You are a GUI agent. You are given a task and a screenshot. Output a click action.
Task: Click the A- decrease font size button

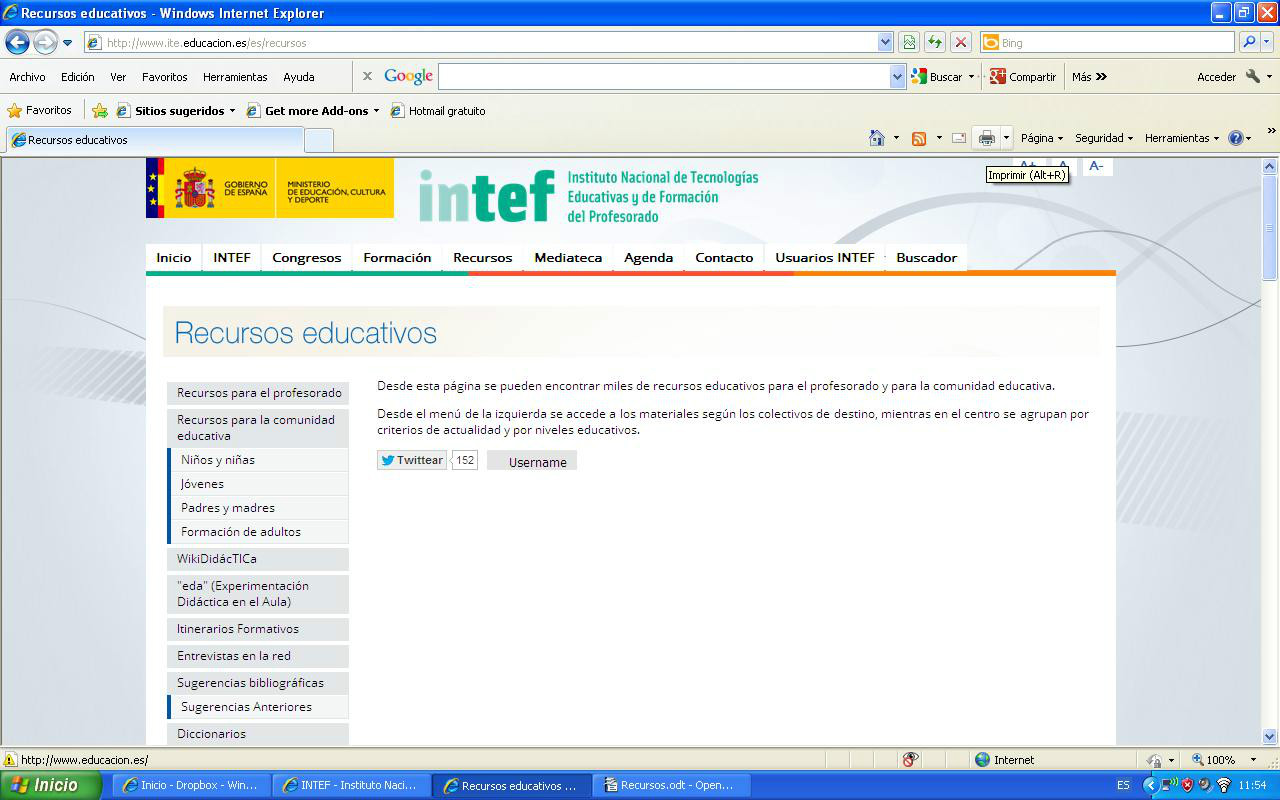pos(1096,166)
